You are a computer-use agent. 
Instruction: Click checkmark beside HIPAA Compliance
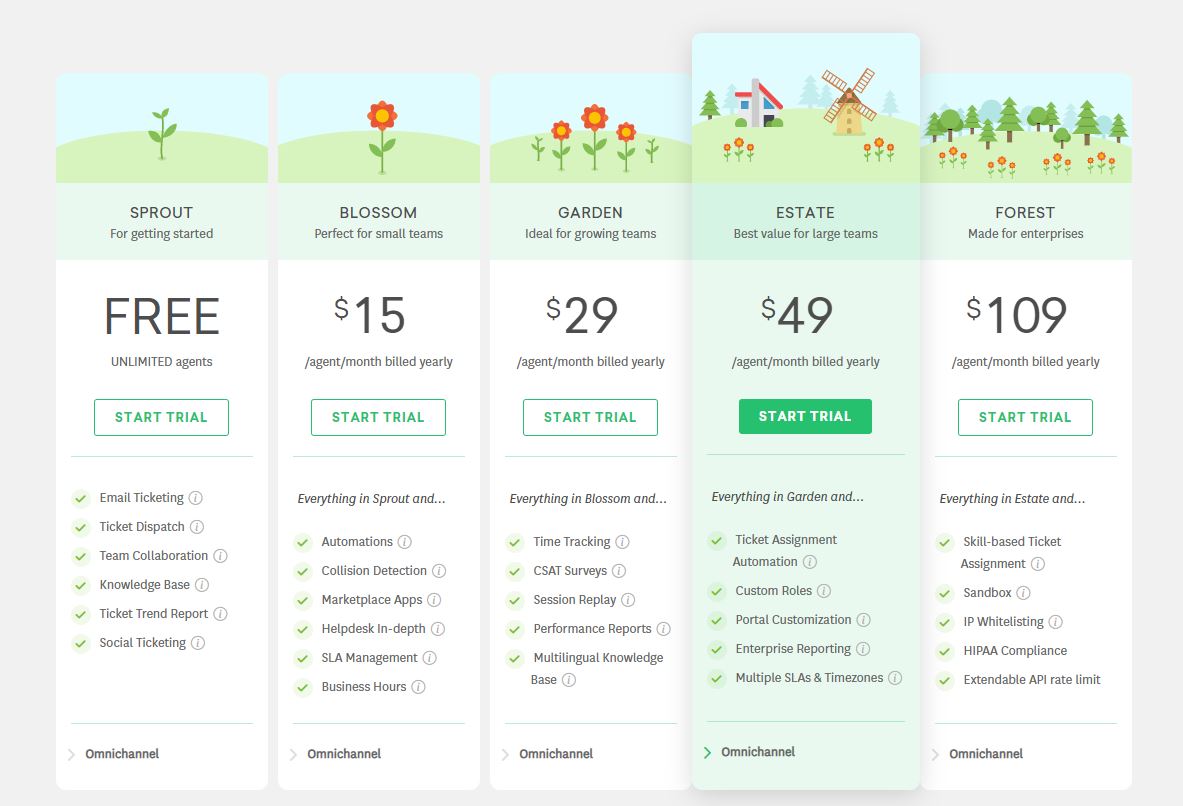[x=945, y=651]
